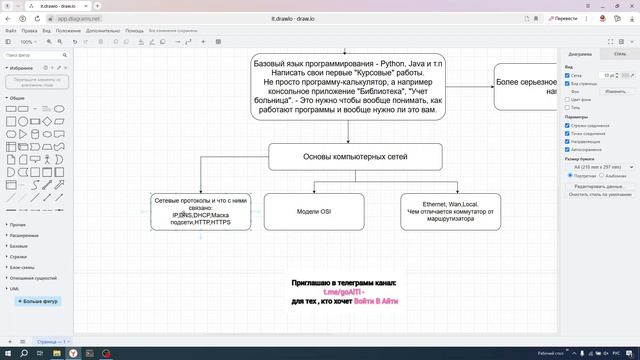Open the insert plus menu in toolbar

click(x=203, y=42)
